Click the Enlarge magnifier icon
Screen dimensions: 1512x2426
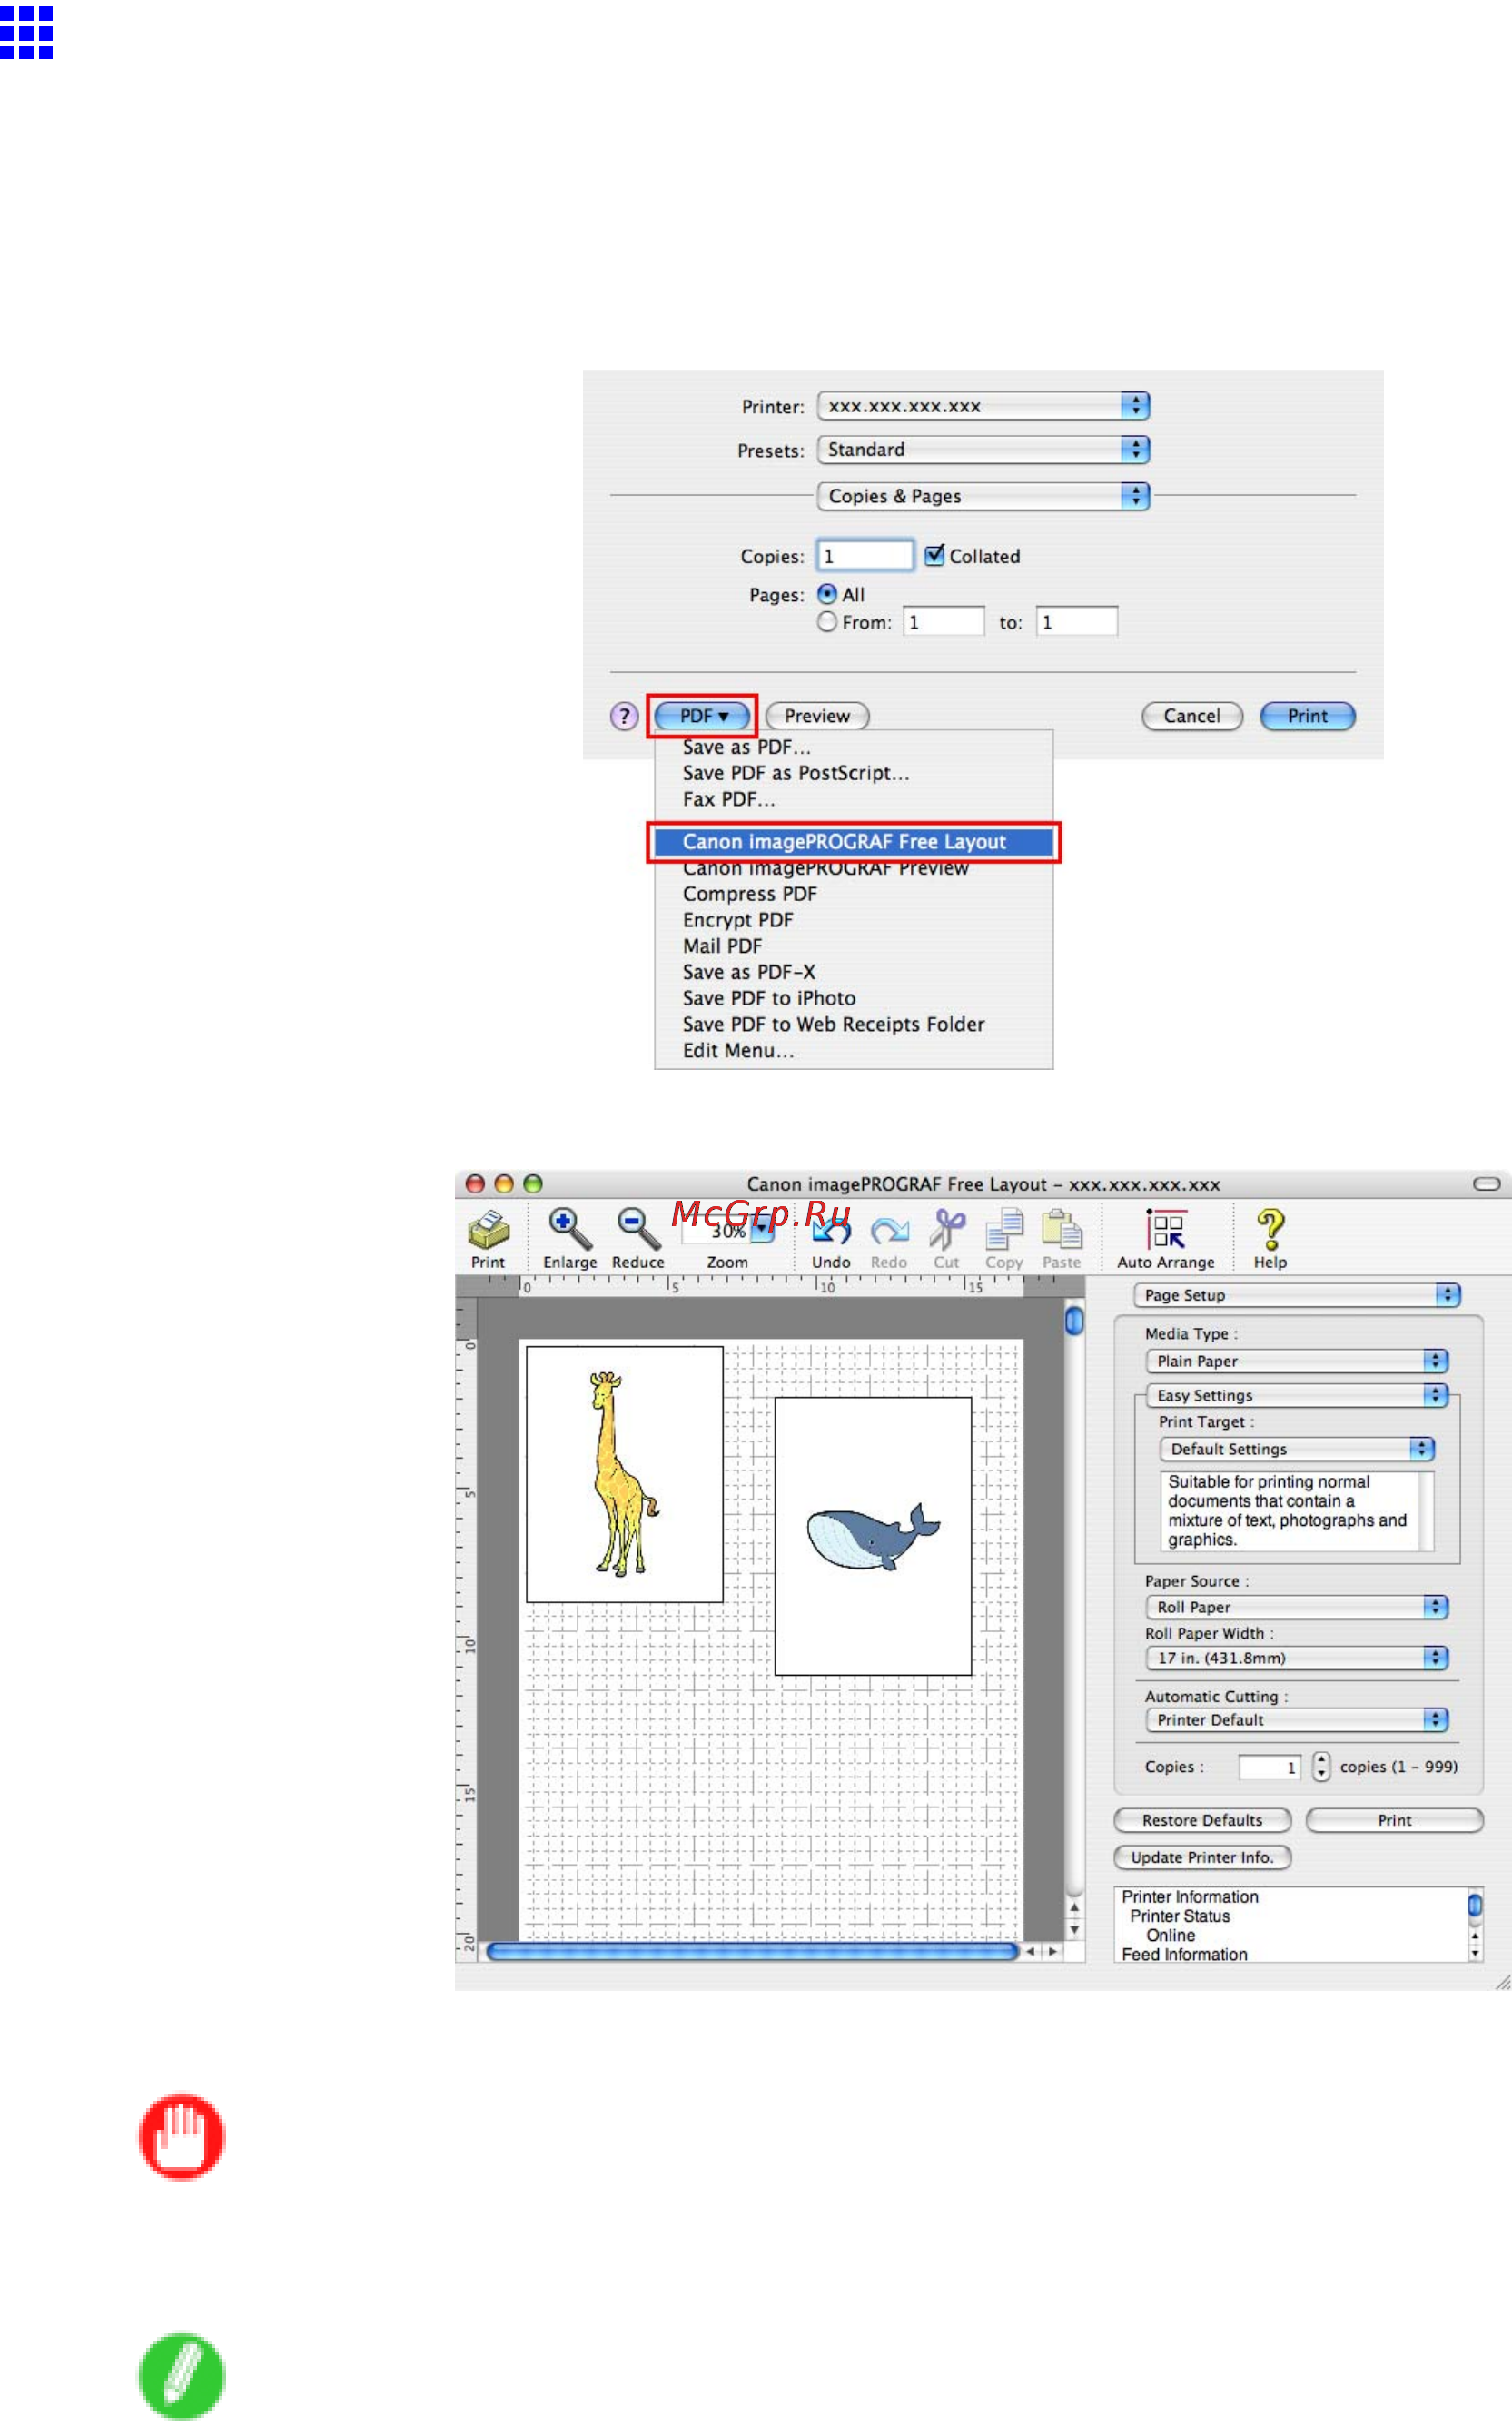[570, 1229]
